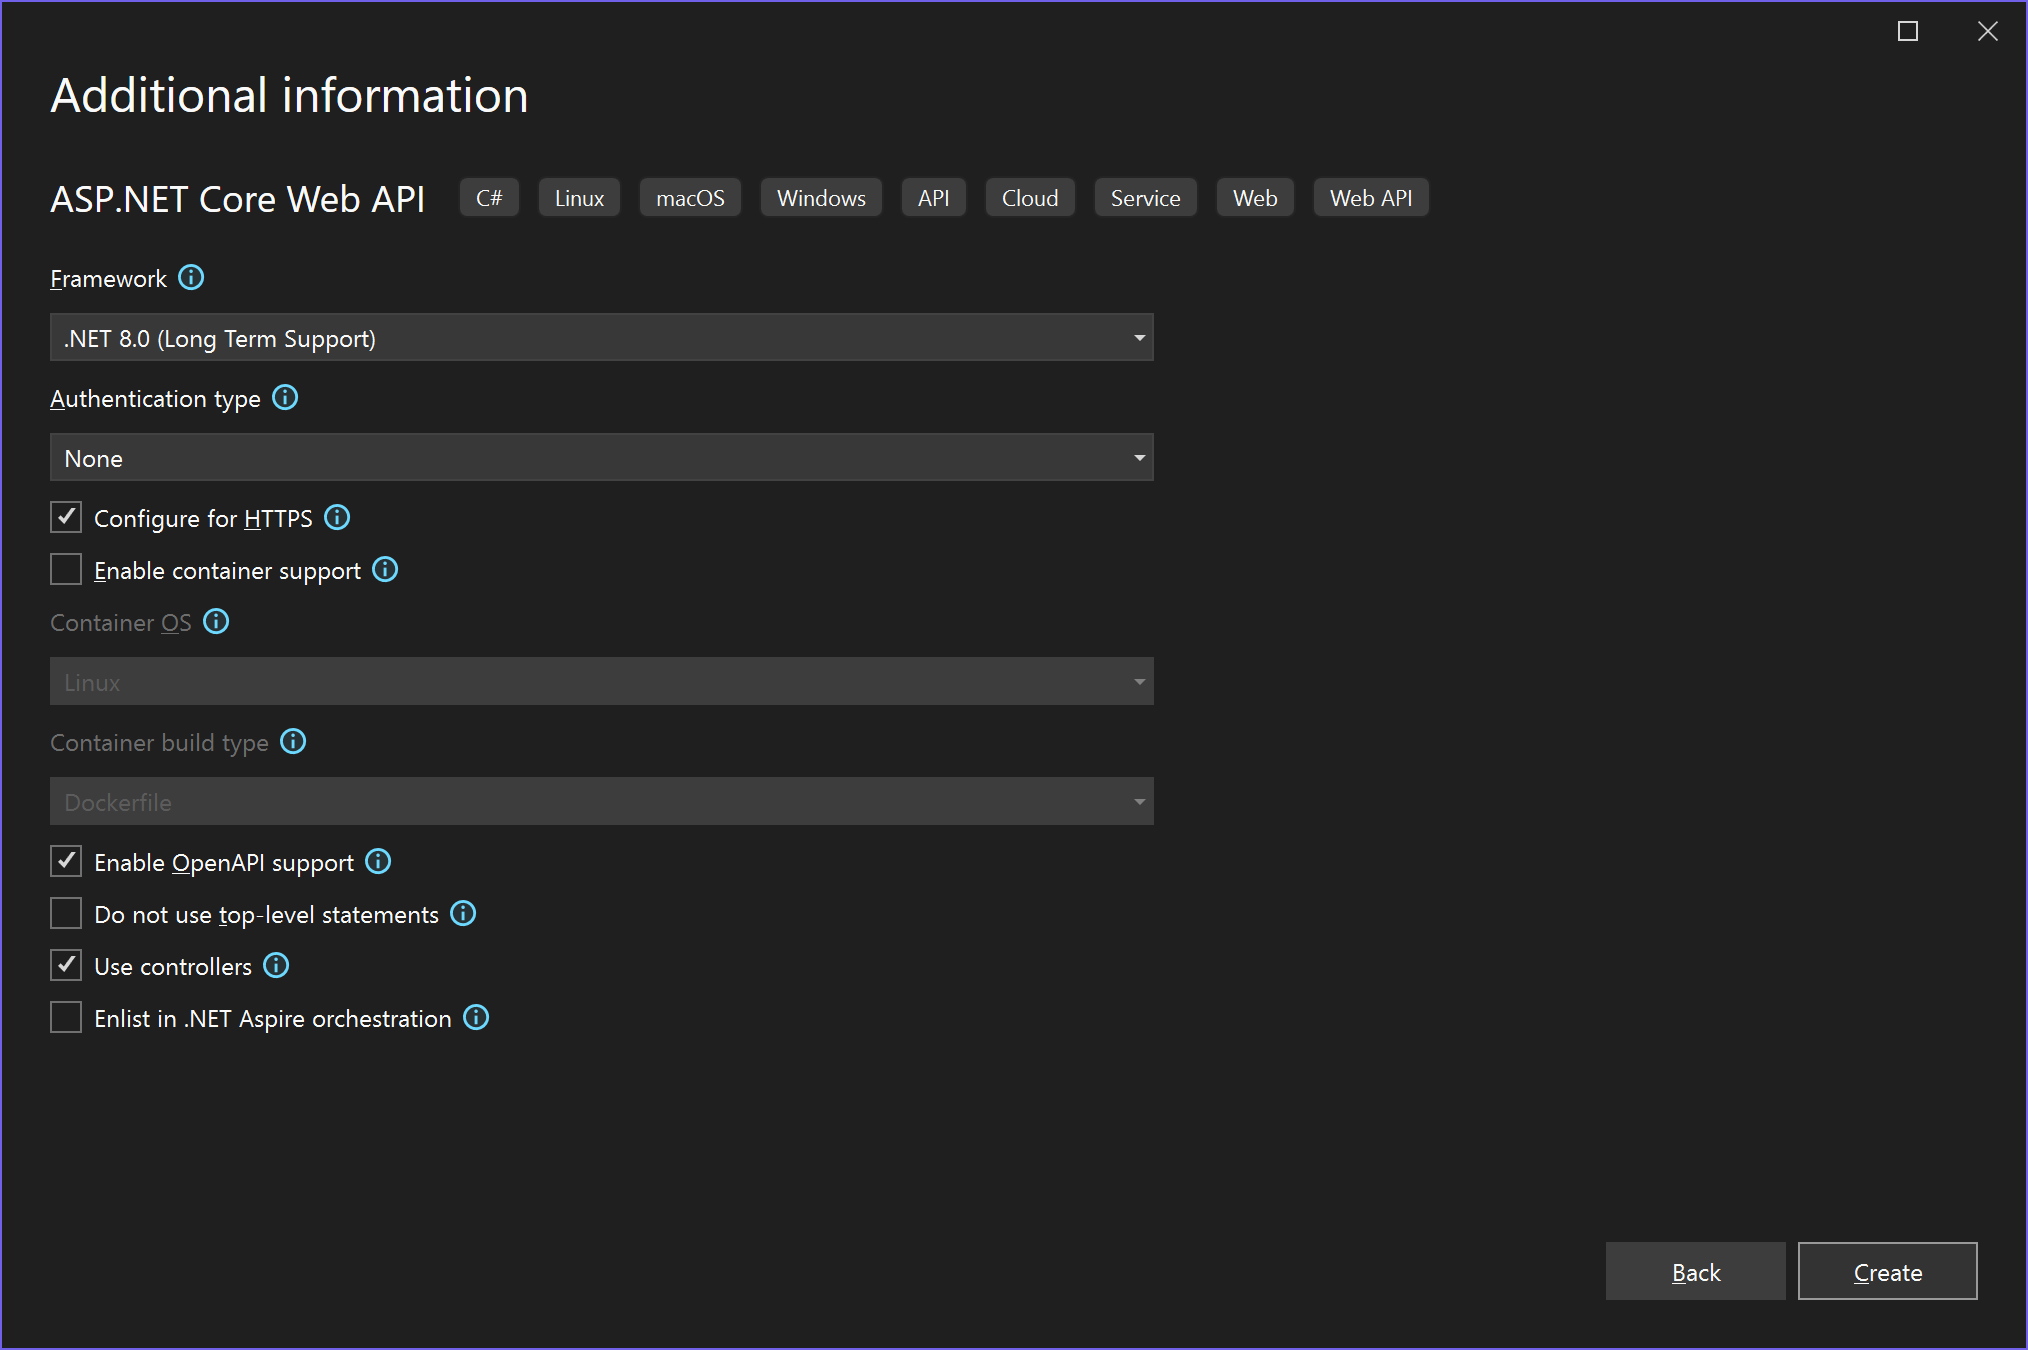
Task: Check Do not use top-level statements
Action: coord(66,914)
